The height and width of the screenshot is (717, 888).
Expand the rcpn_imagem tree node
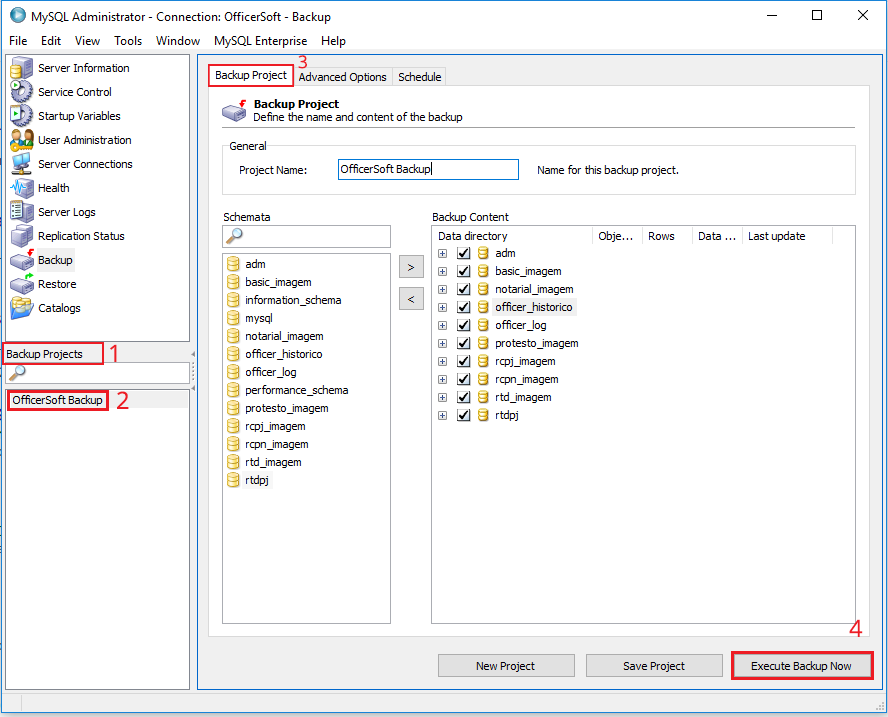(442, 380)
